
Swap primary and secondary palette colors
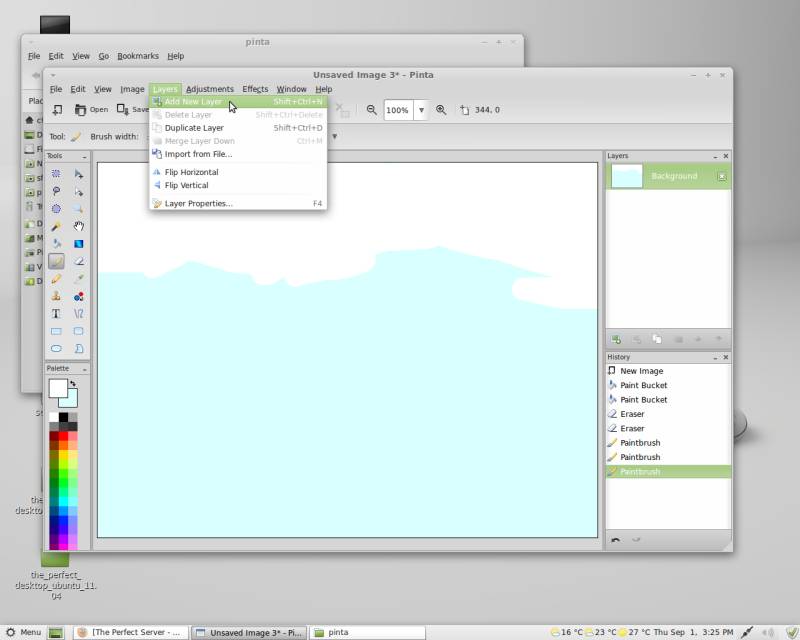coord(72,383)
